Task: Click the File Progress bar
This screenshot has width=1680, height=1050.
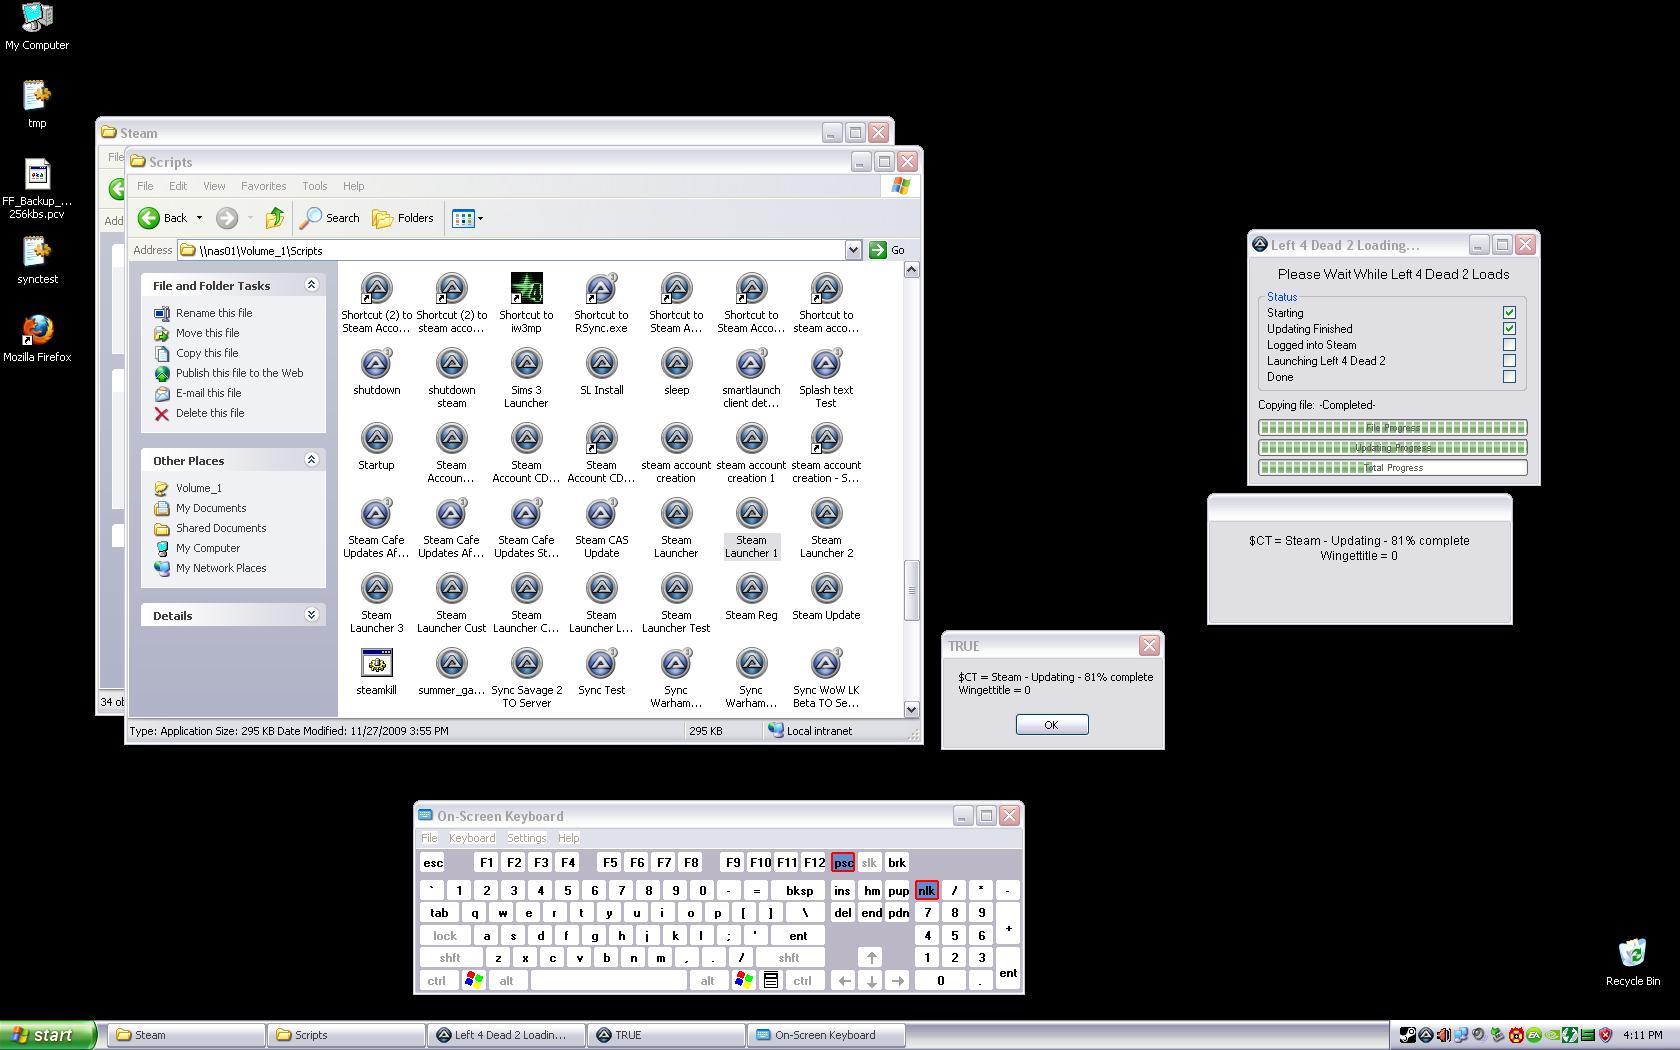Action: click(1393, 428)
